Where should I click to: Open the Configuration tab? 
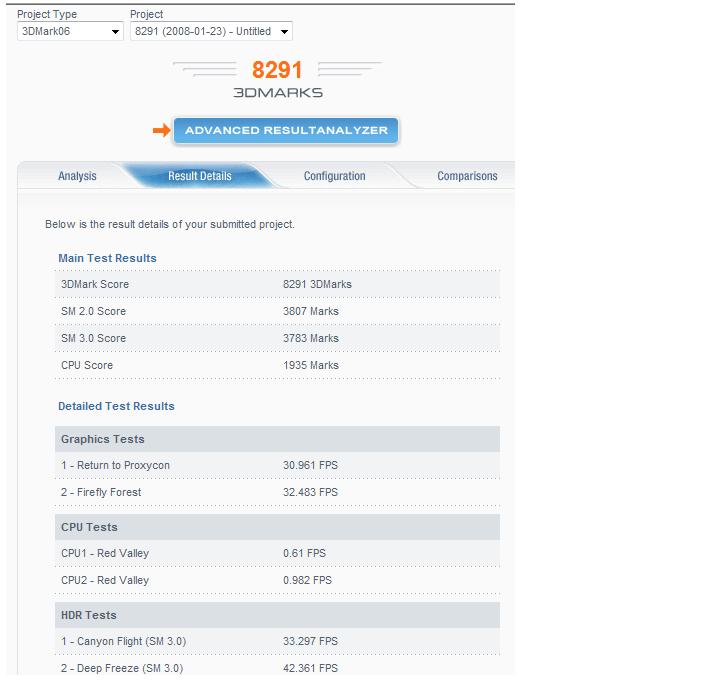pyautogui.click(x=334, y=176)
